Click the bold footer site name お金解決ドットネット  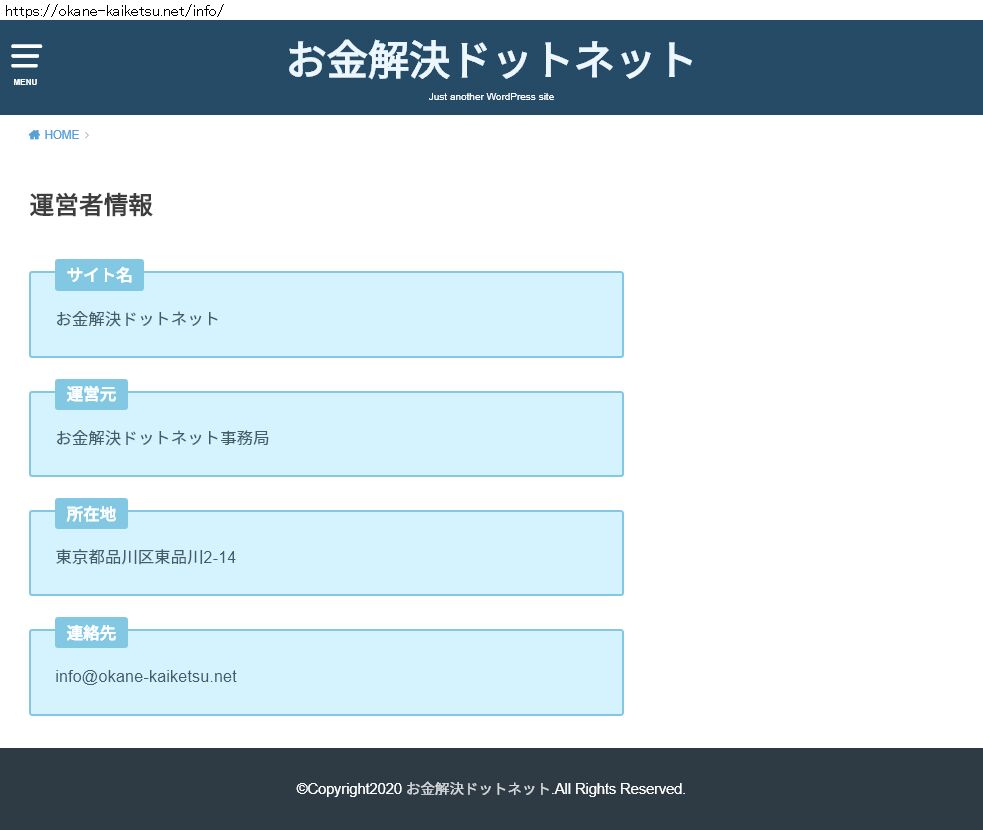478,789
